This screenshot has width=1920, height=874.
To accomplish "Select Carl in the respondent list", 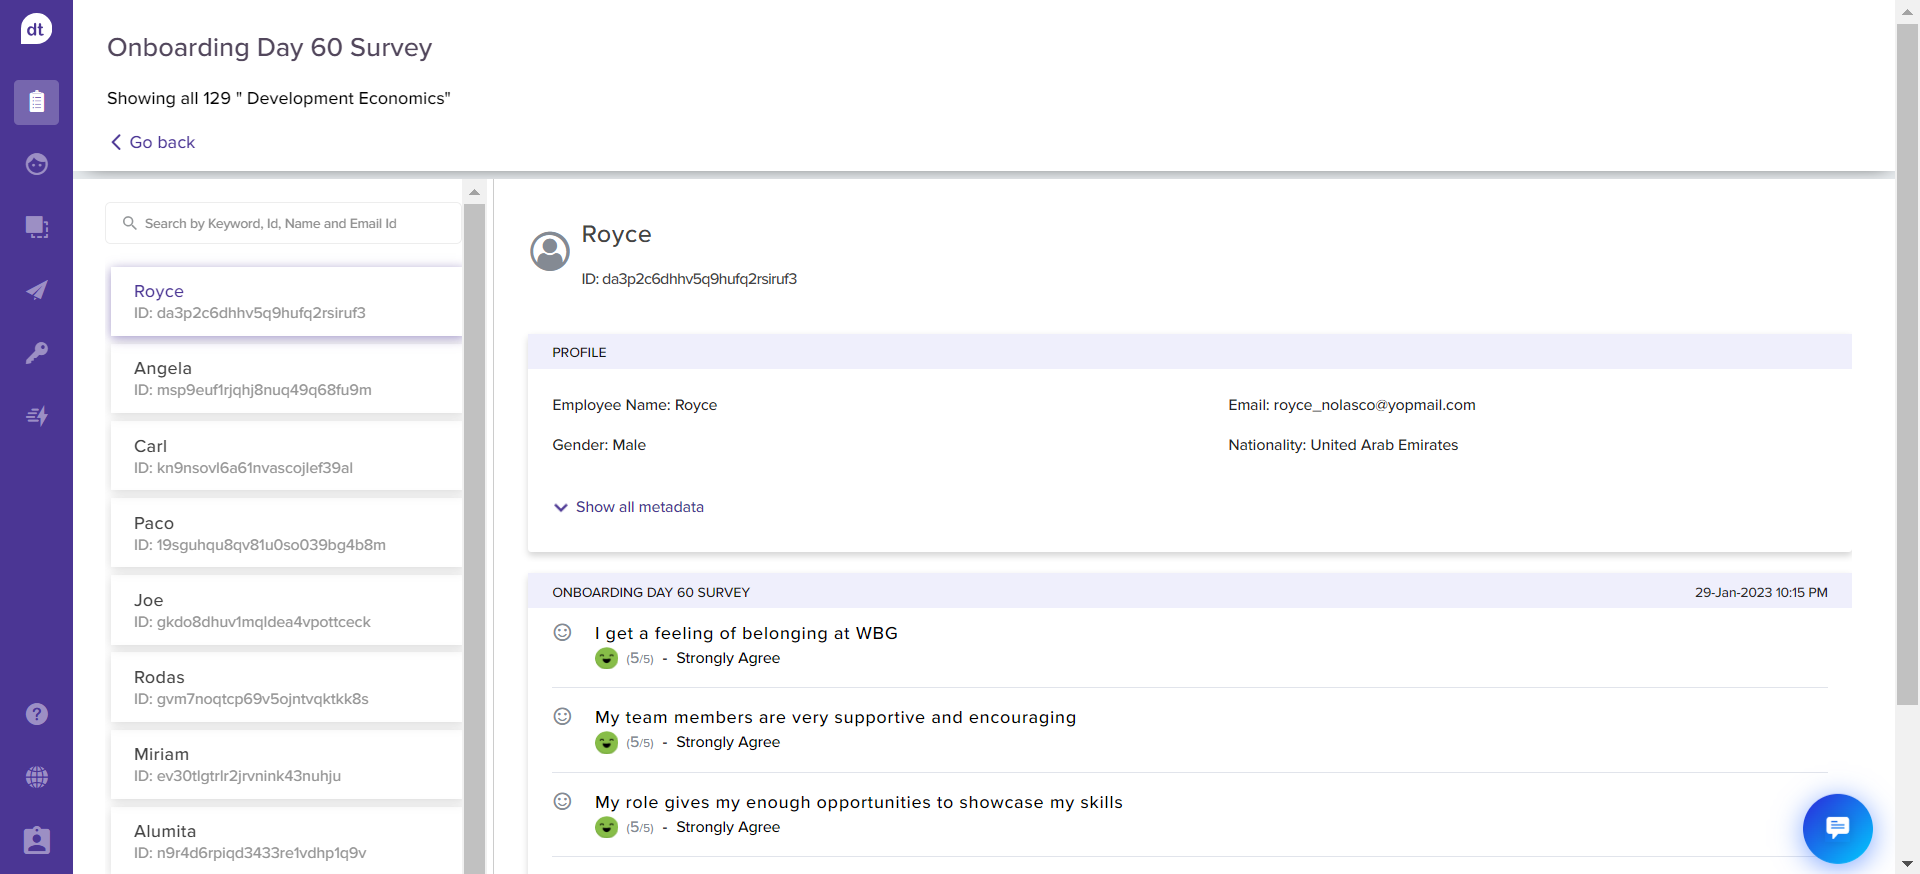I will [x=286, y=456].
